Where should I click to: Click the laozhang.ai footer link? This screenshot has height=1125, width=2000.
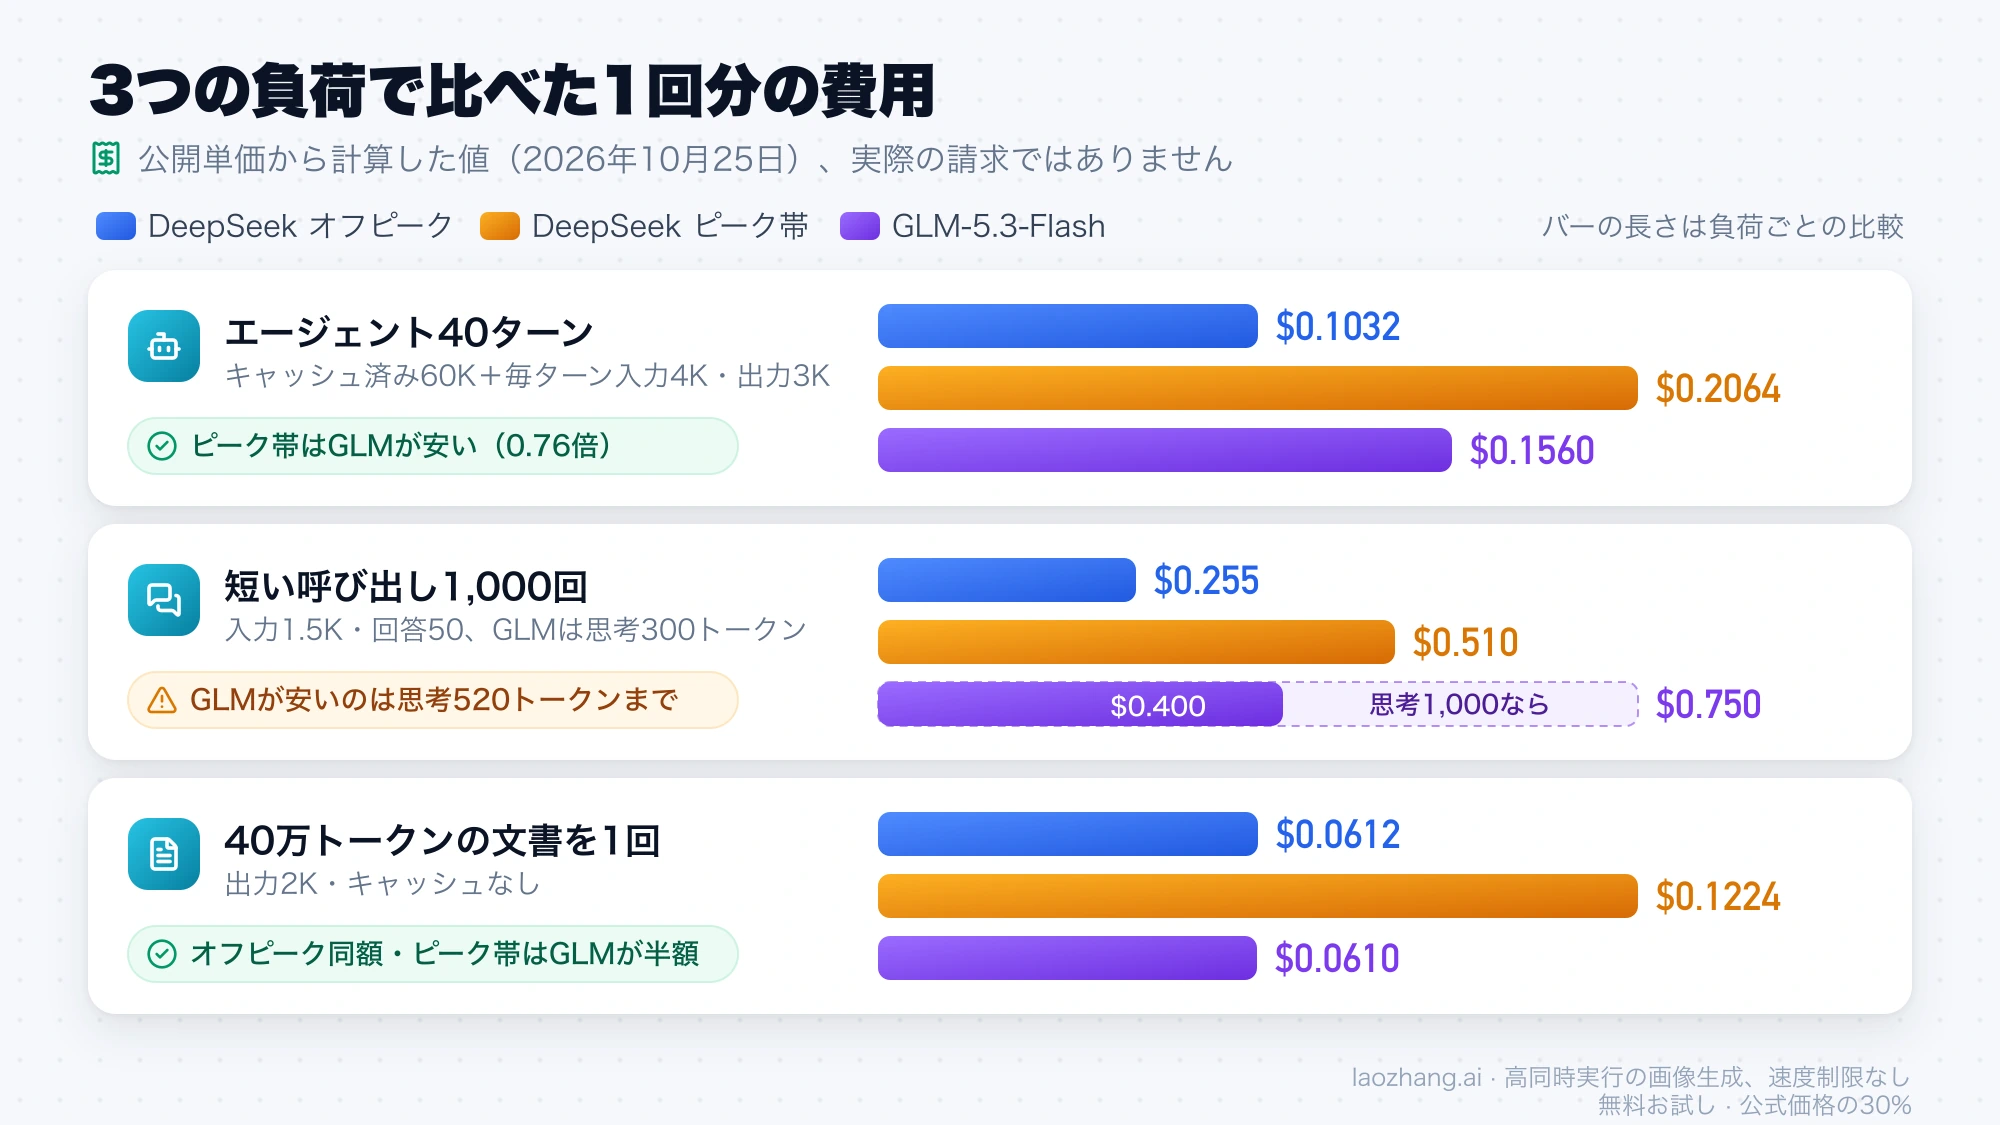(1416, 1077)
